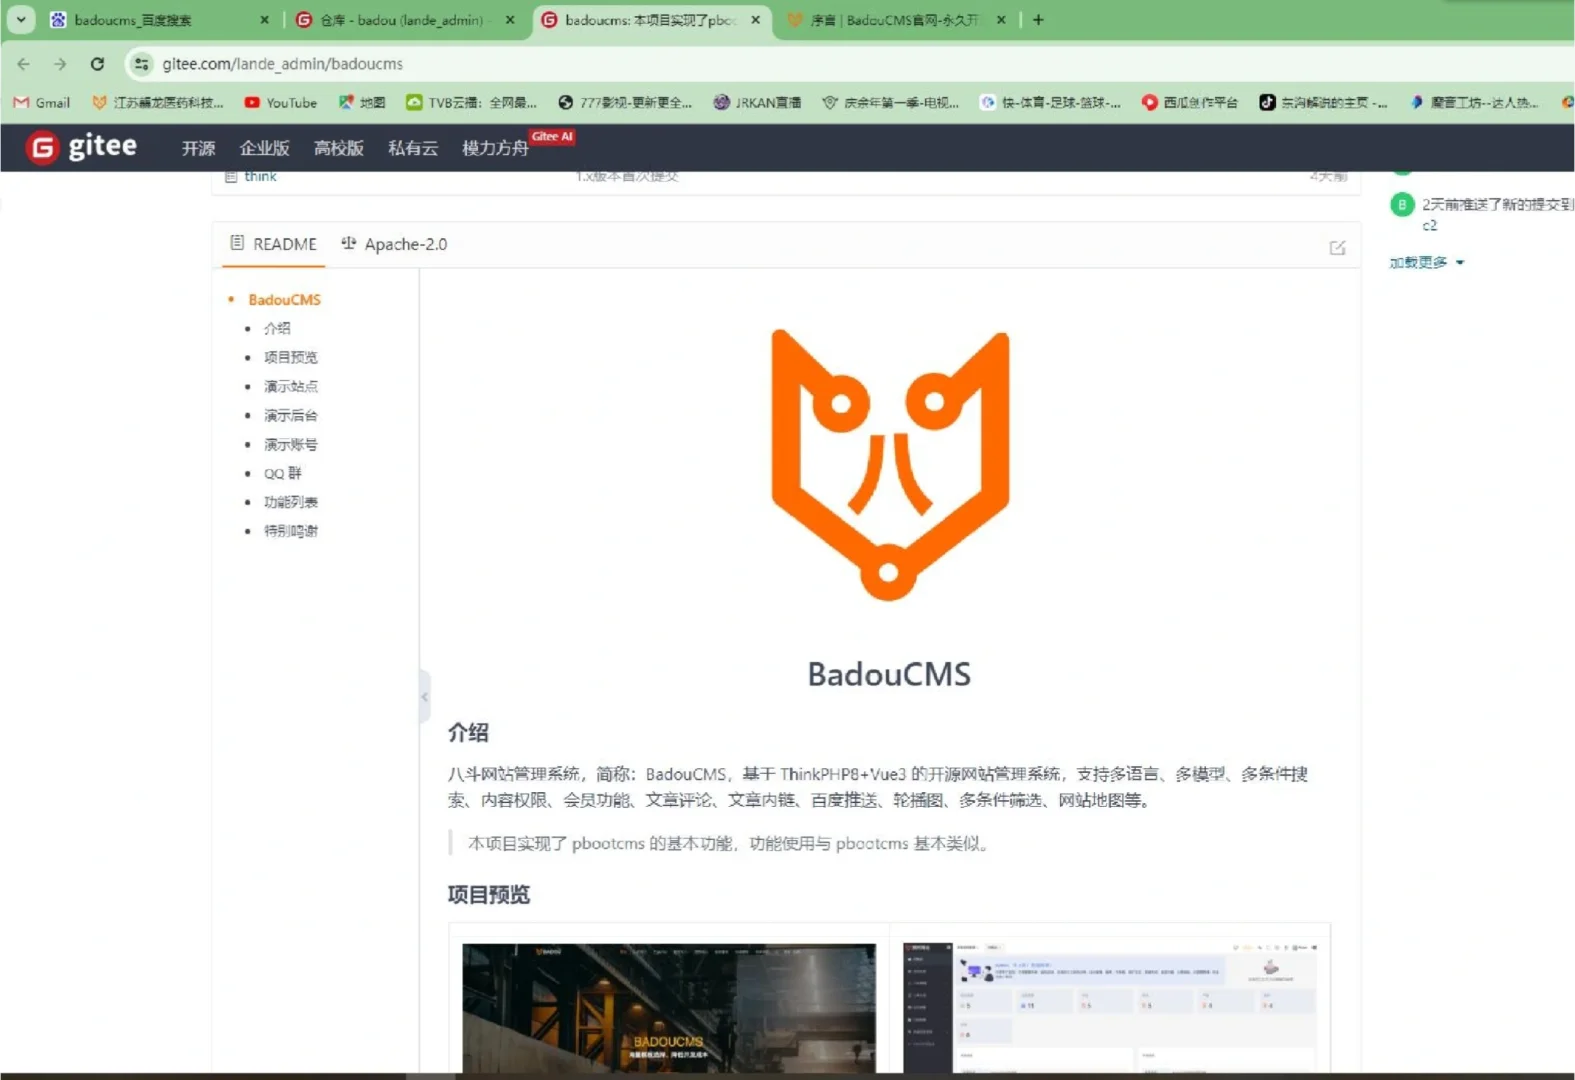Jump to 功能列表 in README outline
Viewport: 1575px width, 1080px height.
coord(290,502)
